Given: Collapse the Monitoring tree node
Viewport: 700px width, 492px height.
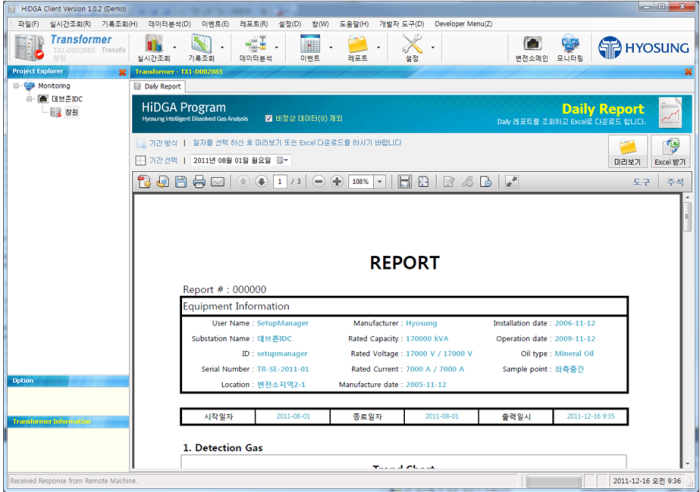Looking at the screenshot, I should click(17, 86).
